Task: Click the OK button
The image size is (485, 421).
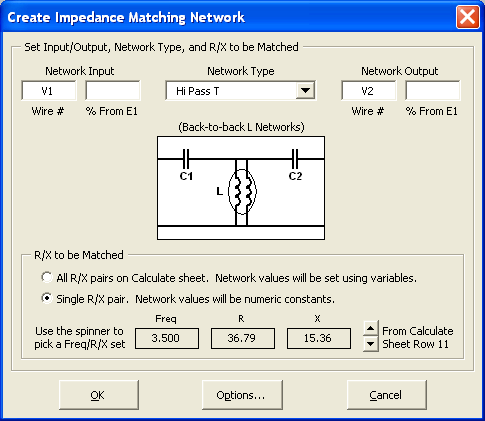Action: click(x=99, y=395)
